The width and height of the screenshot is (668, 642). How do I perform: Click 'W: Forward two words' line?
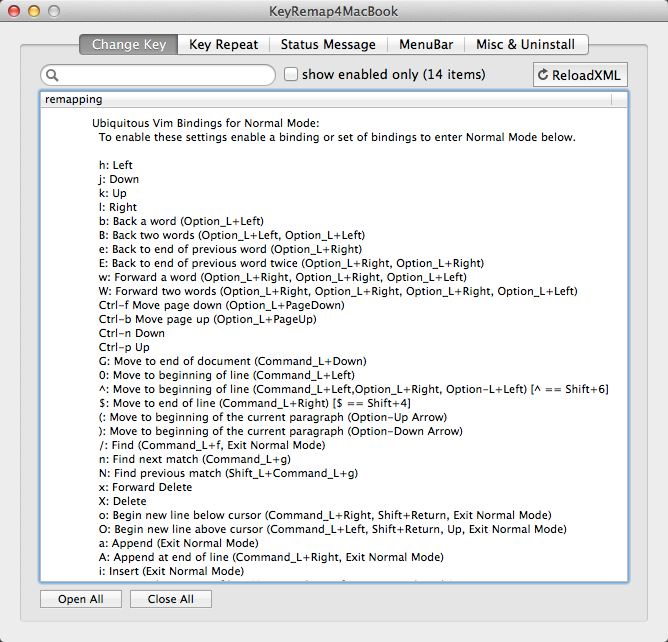click(x=338, y=291)
